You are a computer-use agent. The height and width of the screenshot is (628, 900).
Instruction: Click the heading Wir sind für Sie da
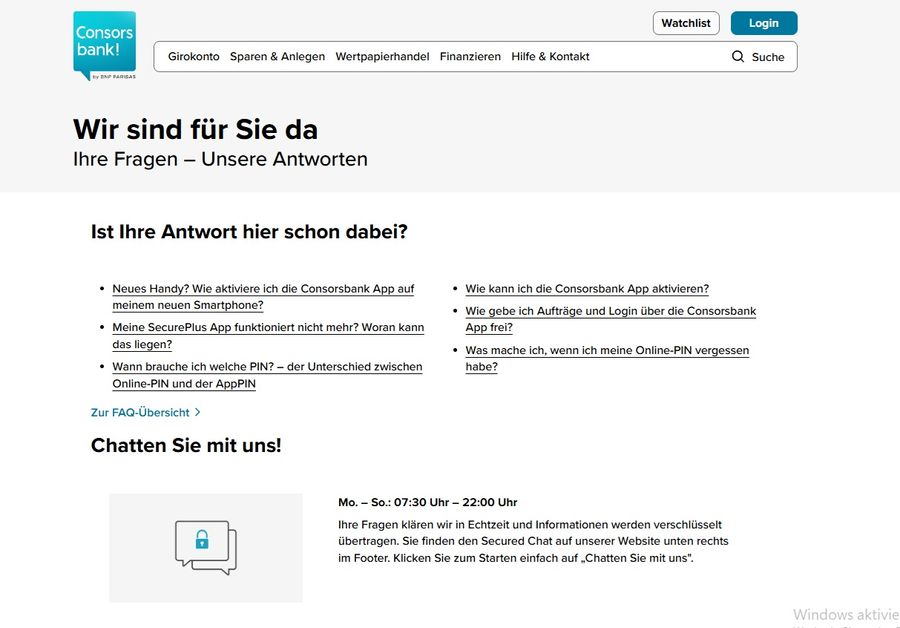click(195, 129)
